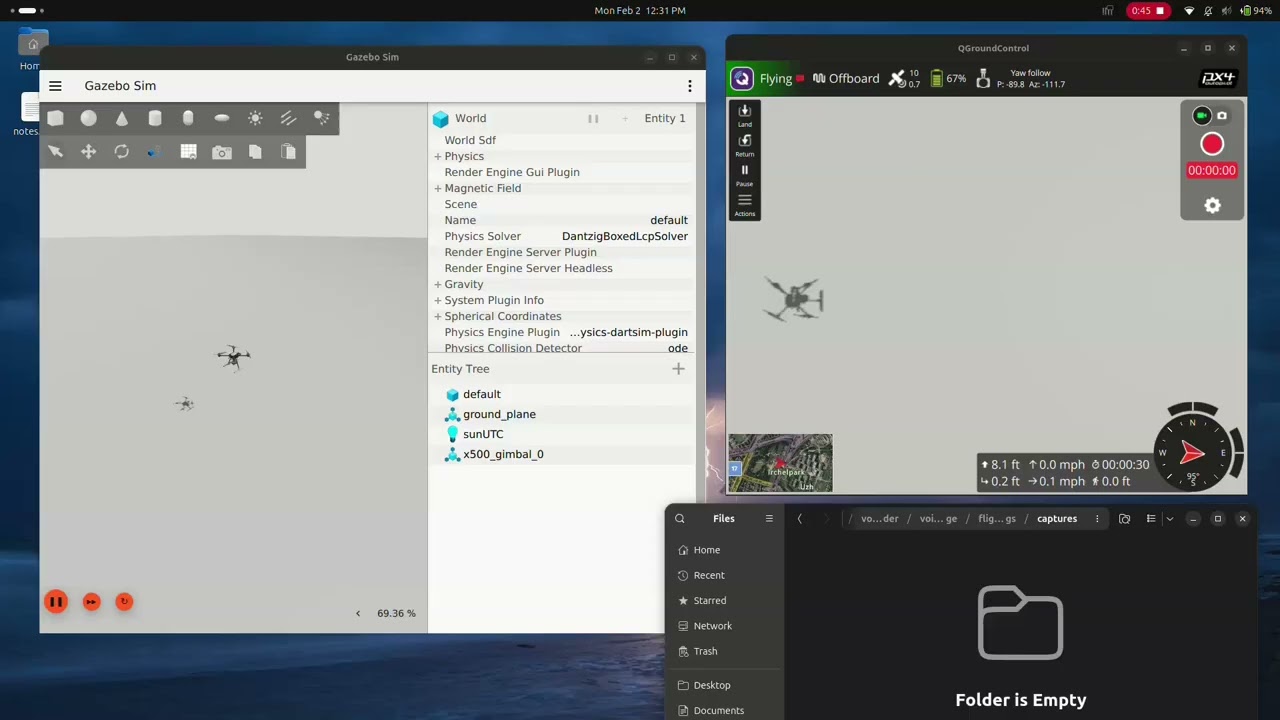The width and height of the screenshot is (1280, 720).
Task: Add a point light in Gazebo
Action: coord(255,118)
